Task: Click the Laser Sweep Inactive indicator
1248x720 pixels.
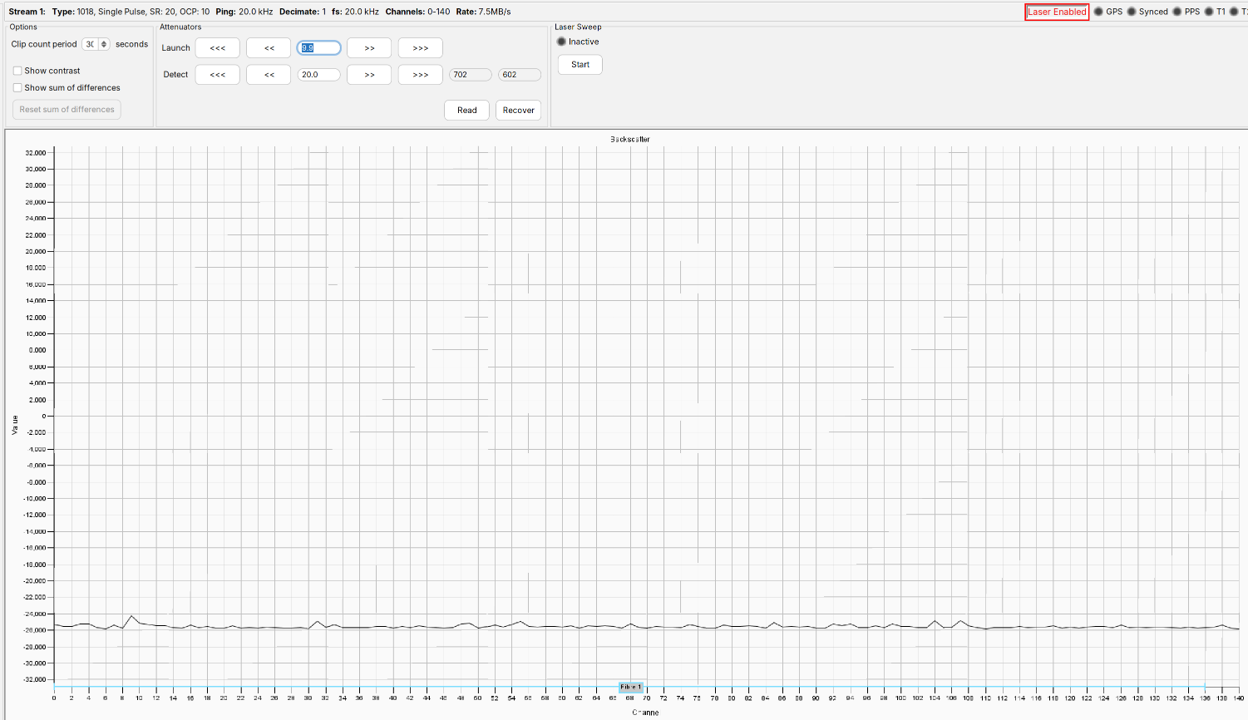Action: 562,42
